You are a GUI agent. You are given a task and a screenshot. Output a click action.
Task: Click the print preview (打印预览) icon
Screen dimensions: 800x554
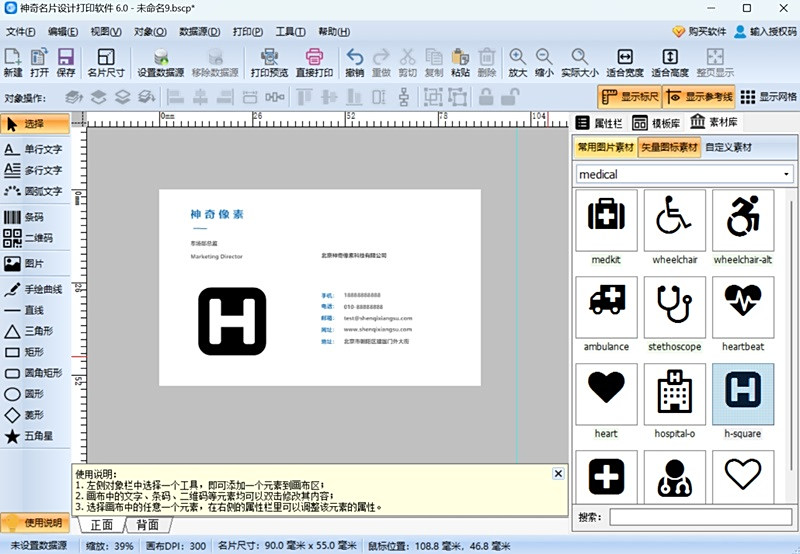[269, 62]
